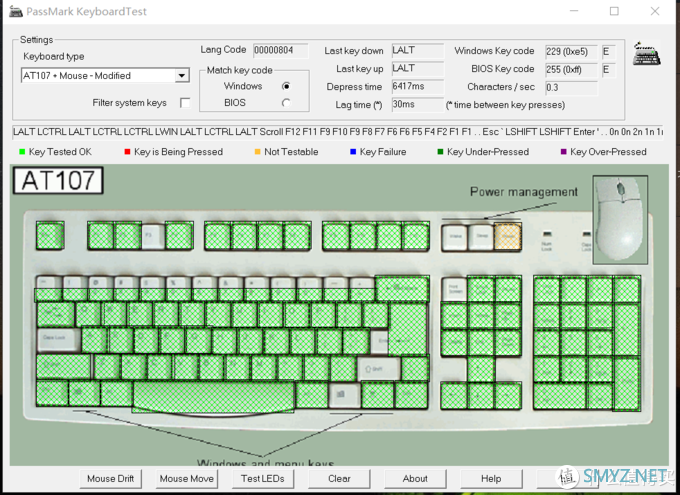The height and width of the screenshot is (495, 680).
Task: Click the blue Key Failure swatch
Action: pyautogui.click(x=353, y=152)
